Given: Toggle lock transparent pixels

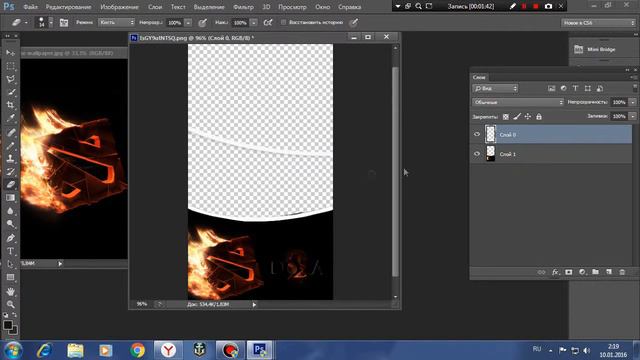Looking at the screenshot, I should pos(506,117).
